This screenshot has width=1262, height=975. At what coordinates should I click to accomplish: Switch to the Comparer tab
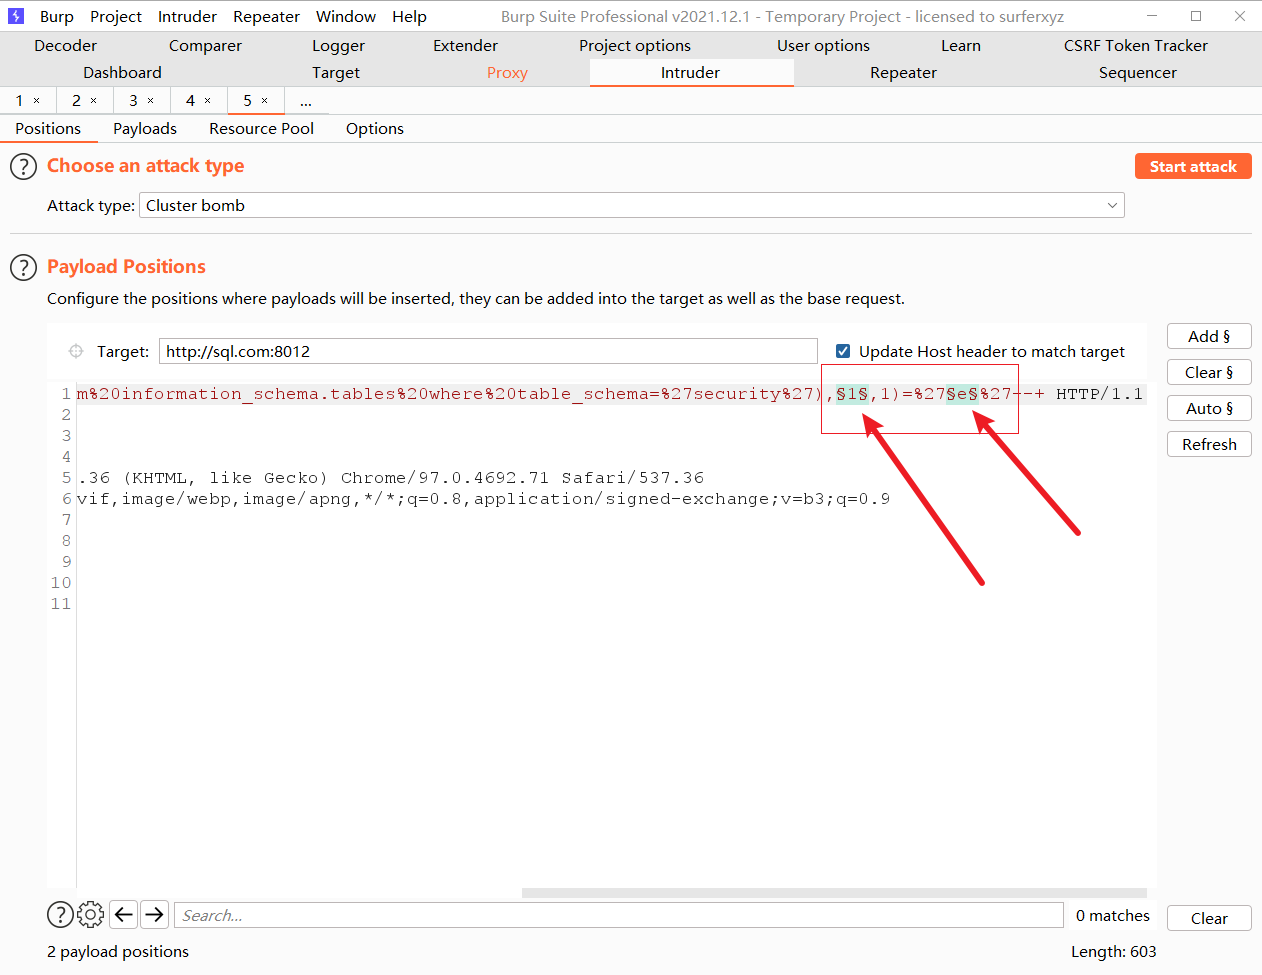tap(205, 46)
